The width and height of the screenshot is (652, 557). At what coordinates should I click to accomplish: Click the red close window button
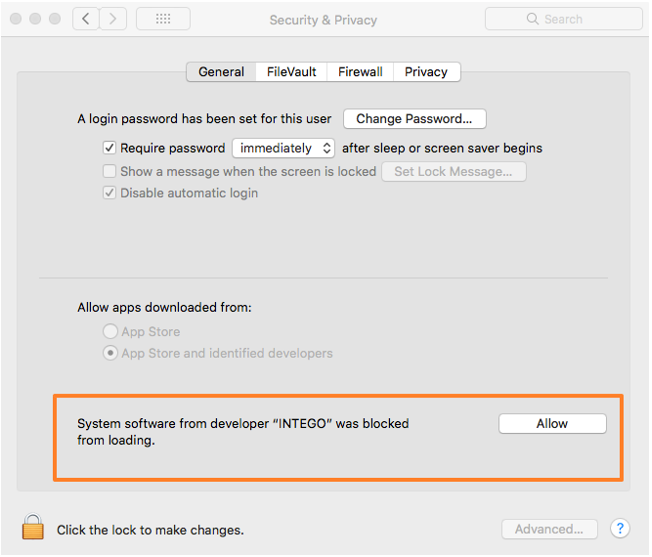(16, 19)
